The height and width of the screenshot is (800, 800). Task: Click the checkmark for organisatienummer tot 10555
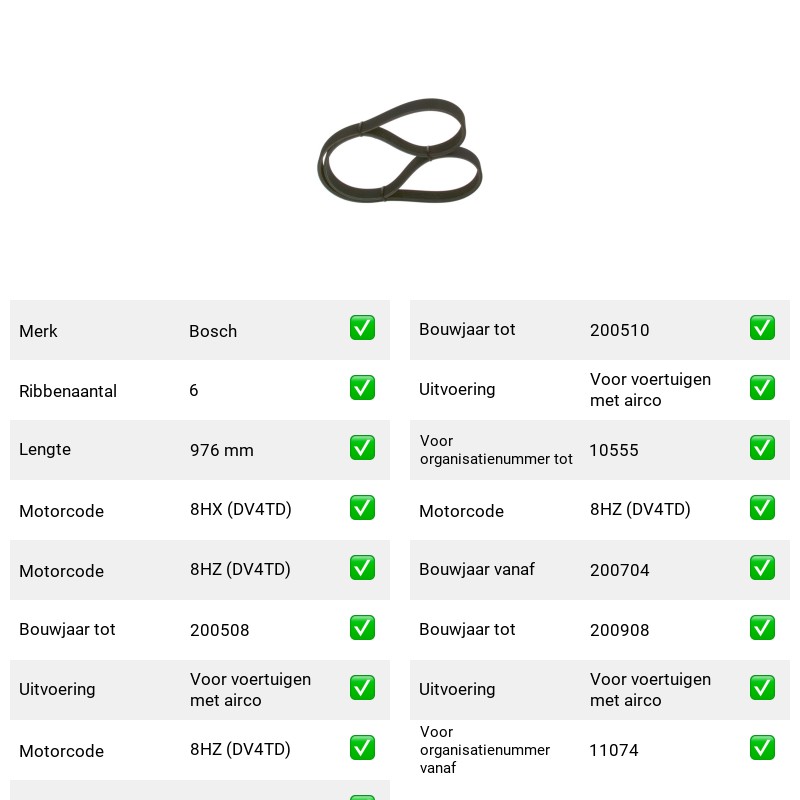pos(762,447)
